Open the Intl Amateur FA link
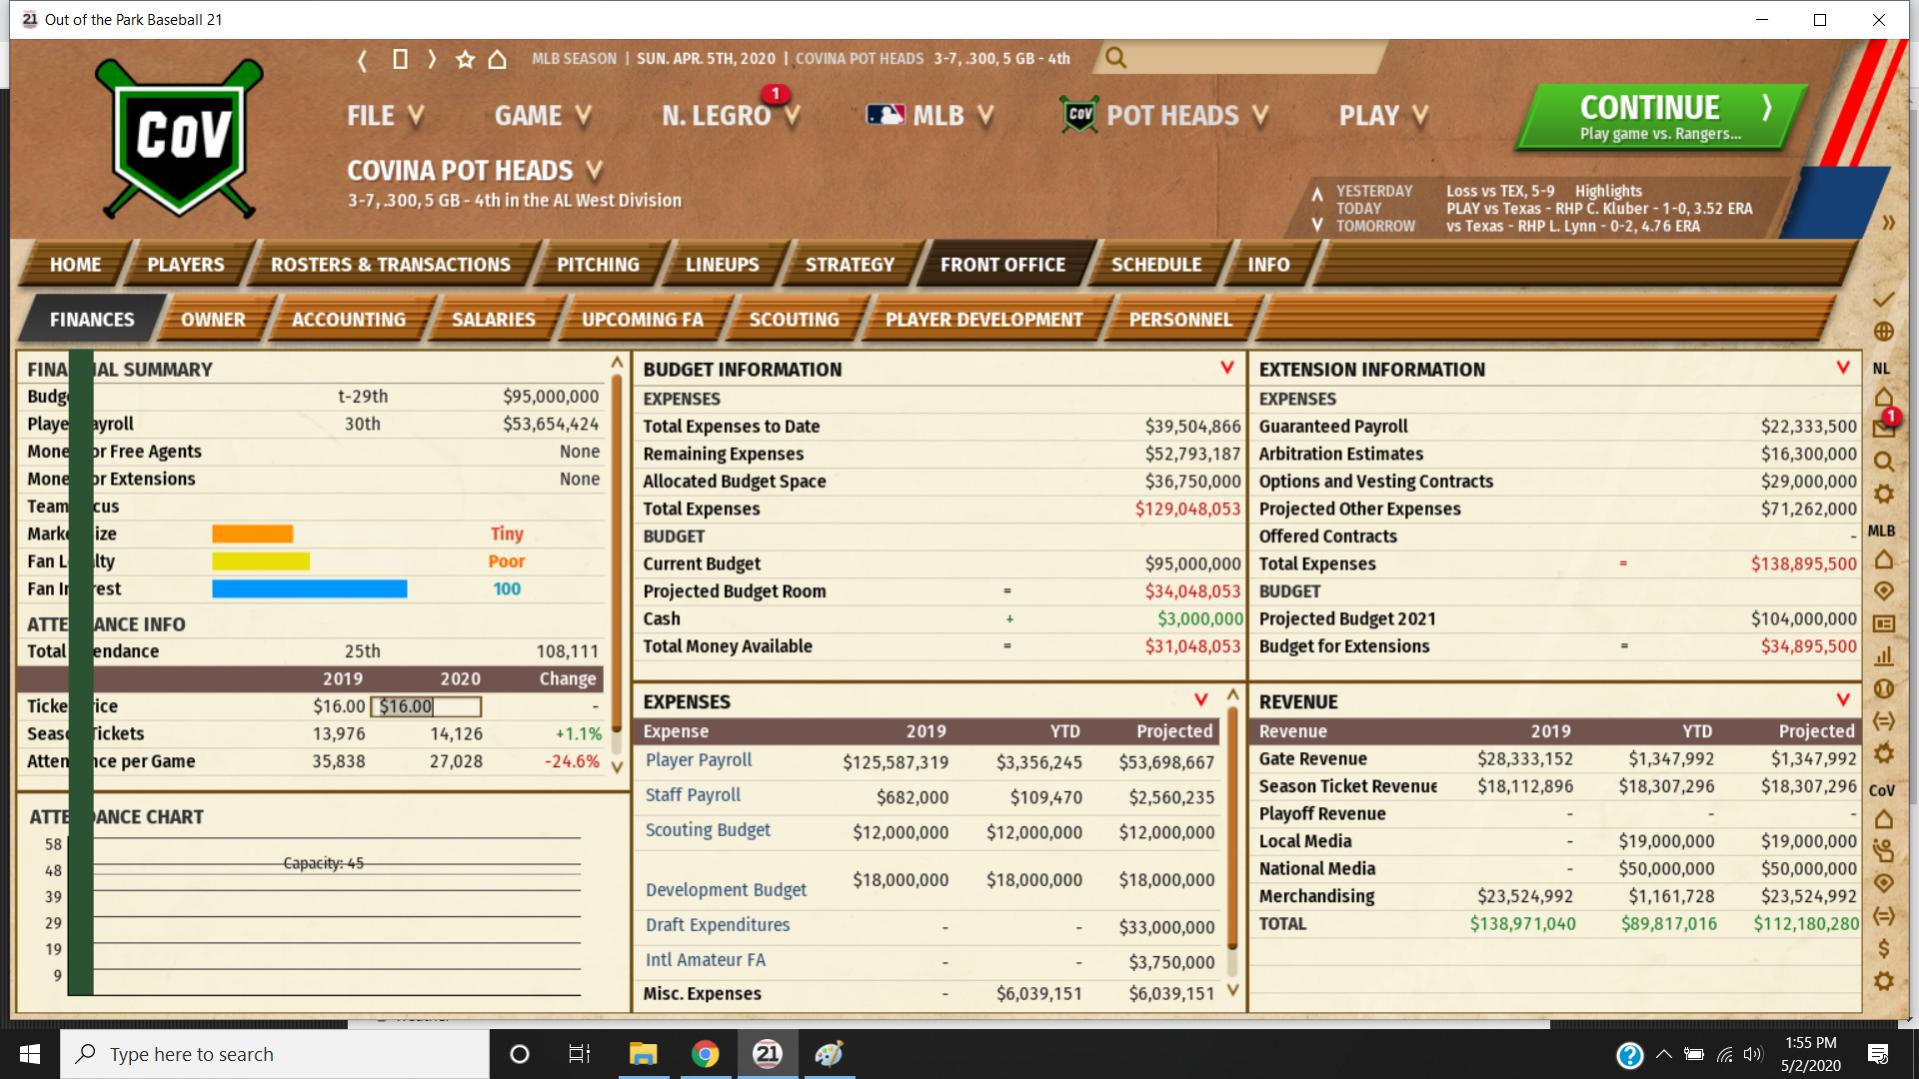The width and height of the screenshot is (1919, 1079). tap(706, 960)
